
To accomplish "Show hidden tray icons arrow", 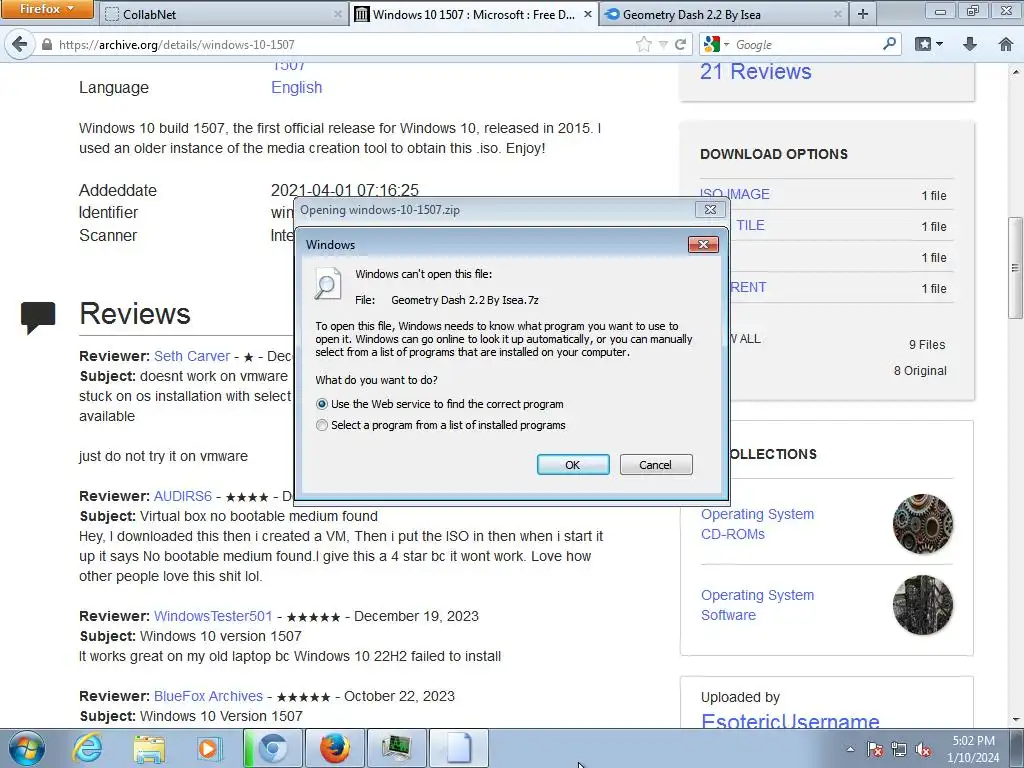I will click(850, 749).
